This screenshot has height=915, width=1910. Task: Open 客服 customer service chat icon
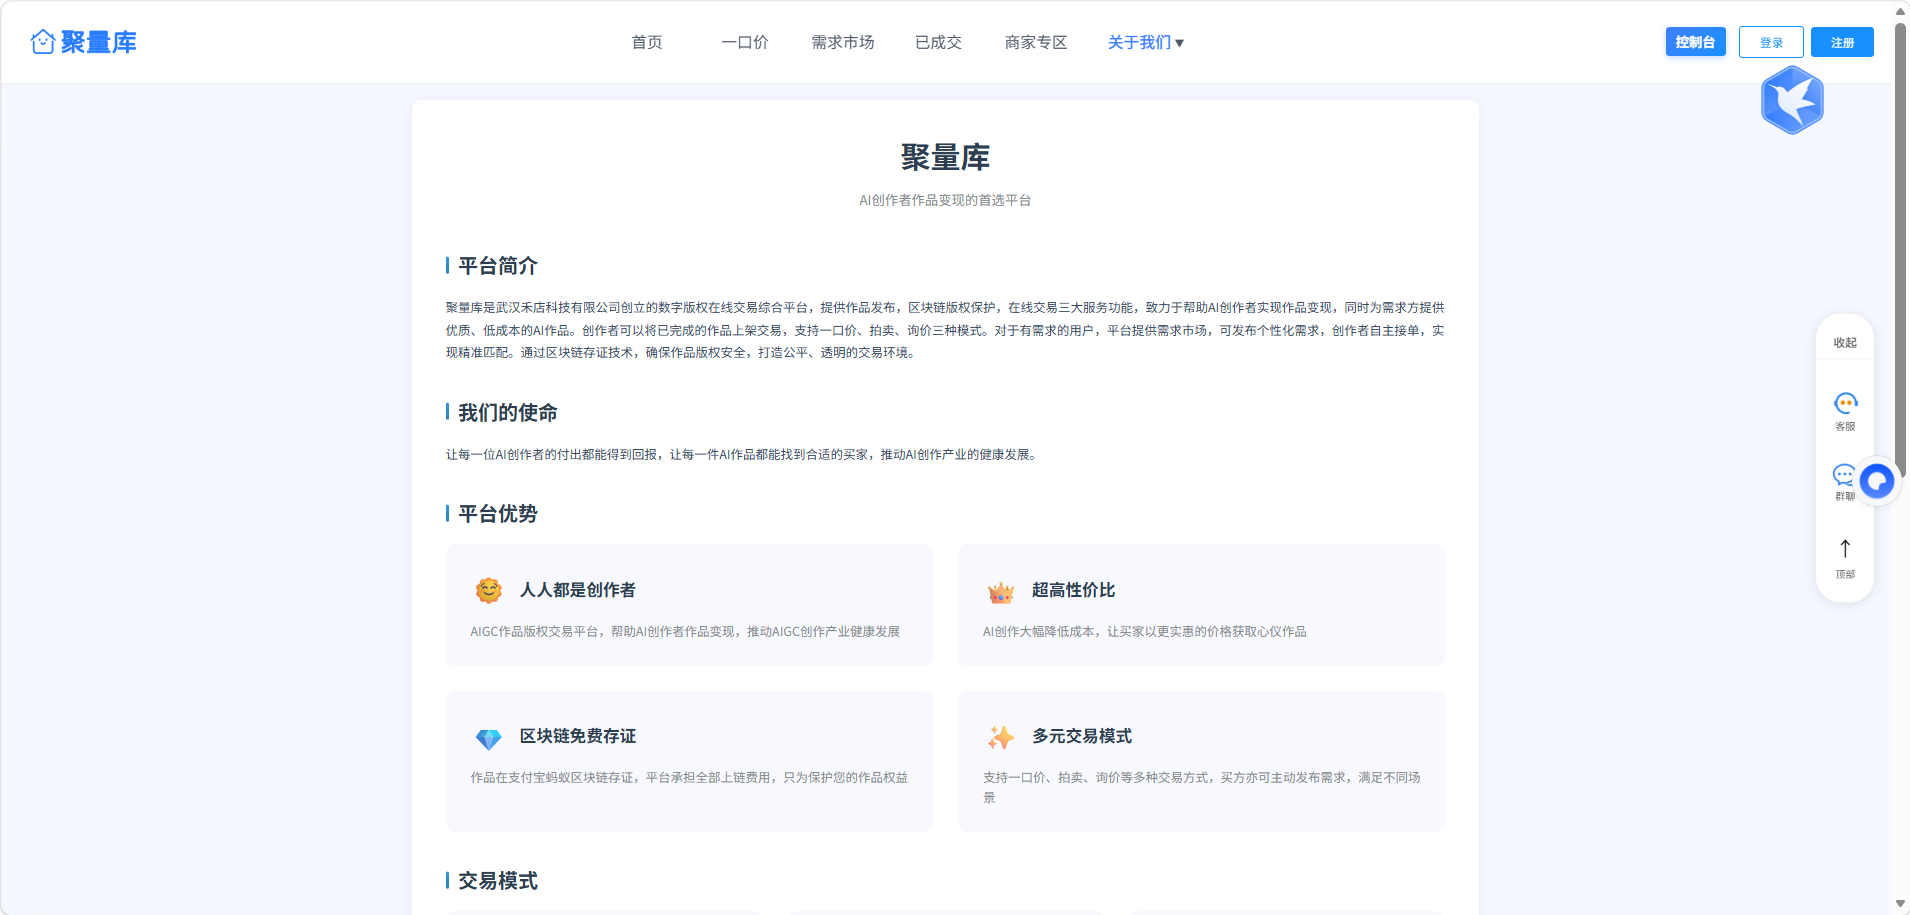point(1845,410)
